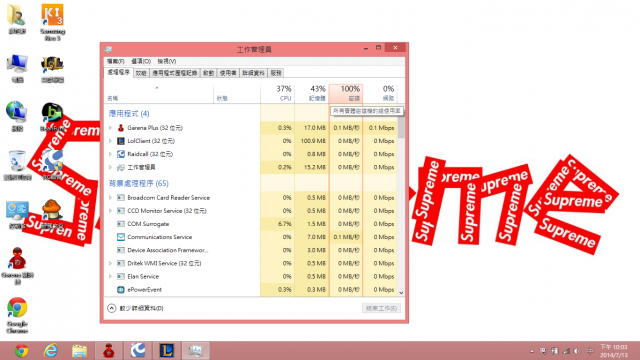Click the 100.9 MB memory cell of LolClient
Image resolution: width=640 pixels, height=360 pixels.
[312, 141]
